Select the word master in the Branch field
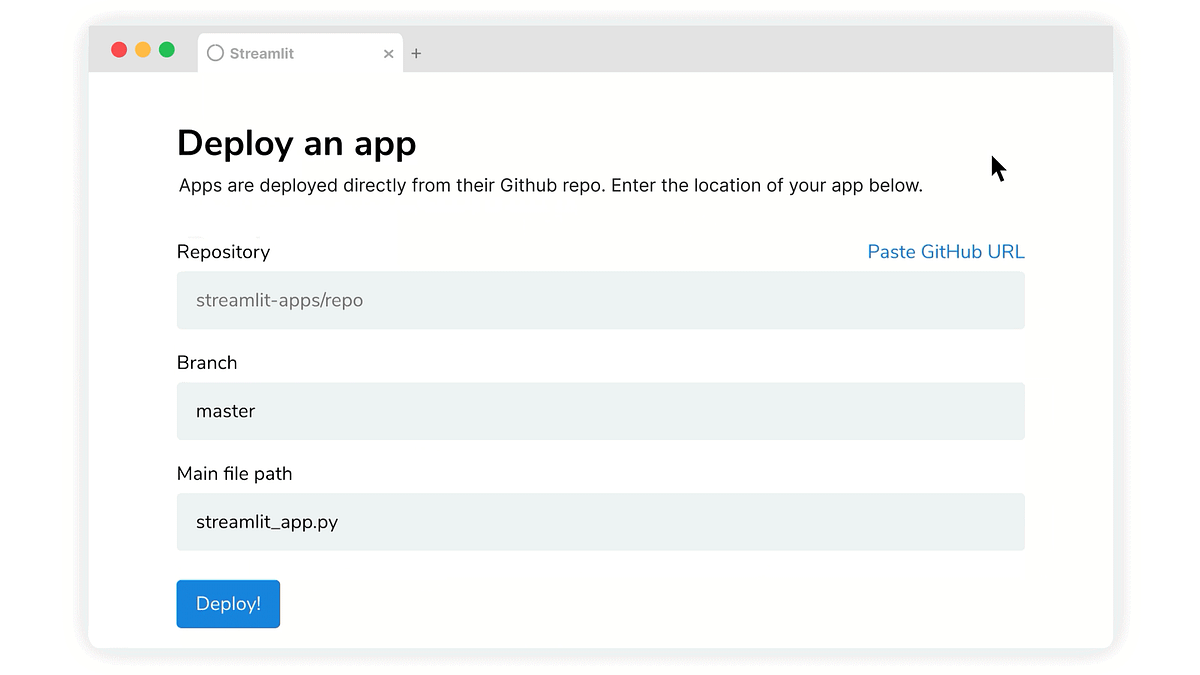This screenshot has height=675, width=1200. pyautogui.click(x=226, y=411)
